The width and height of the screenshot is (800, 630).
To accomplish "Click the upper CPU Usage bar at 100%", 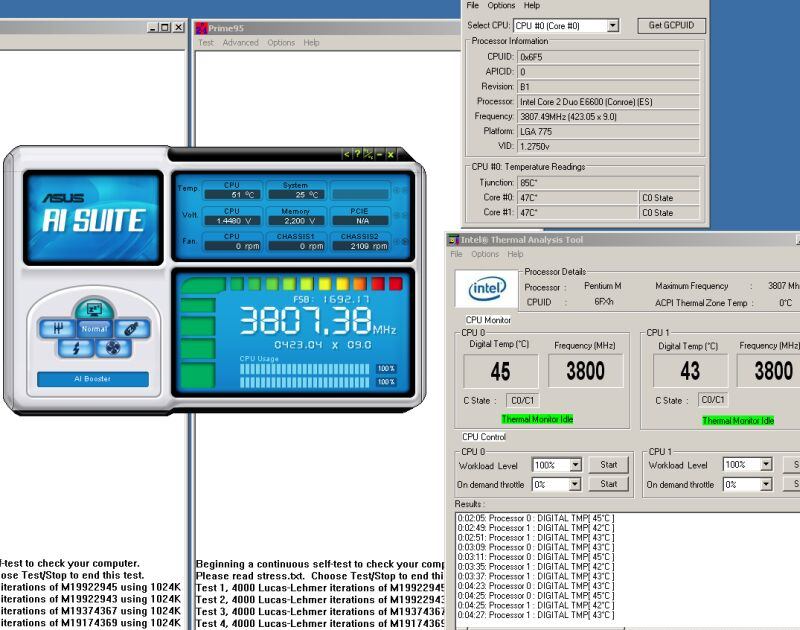I will (305, 368).
